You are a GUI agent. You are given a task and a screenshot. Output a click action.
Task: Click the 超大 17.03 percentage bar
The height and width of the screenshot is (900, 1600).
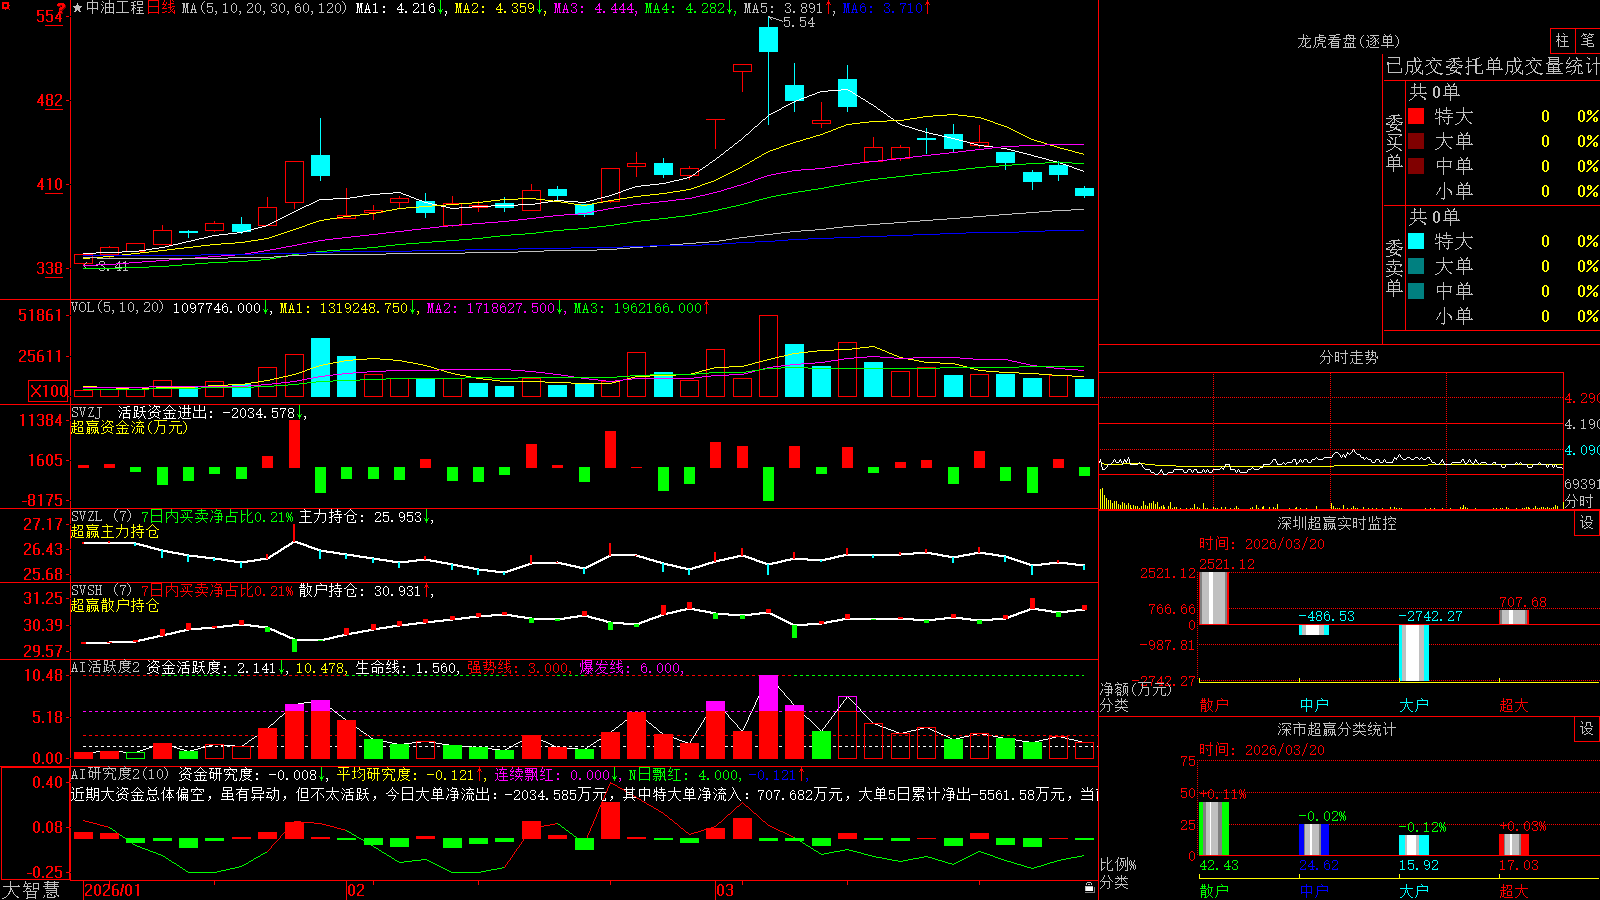1514,844
